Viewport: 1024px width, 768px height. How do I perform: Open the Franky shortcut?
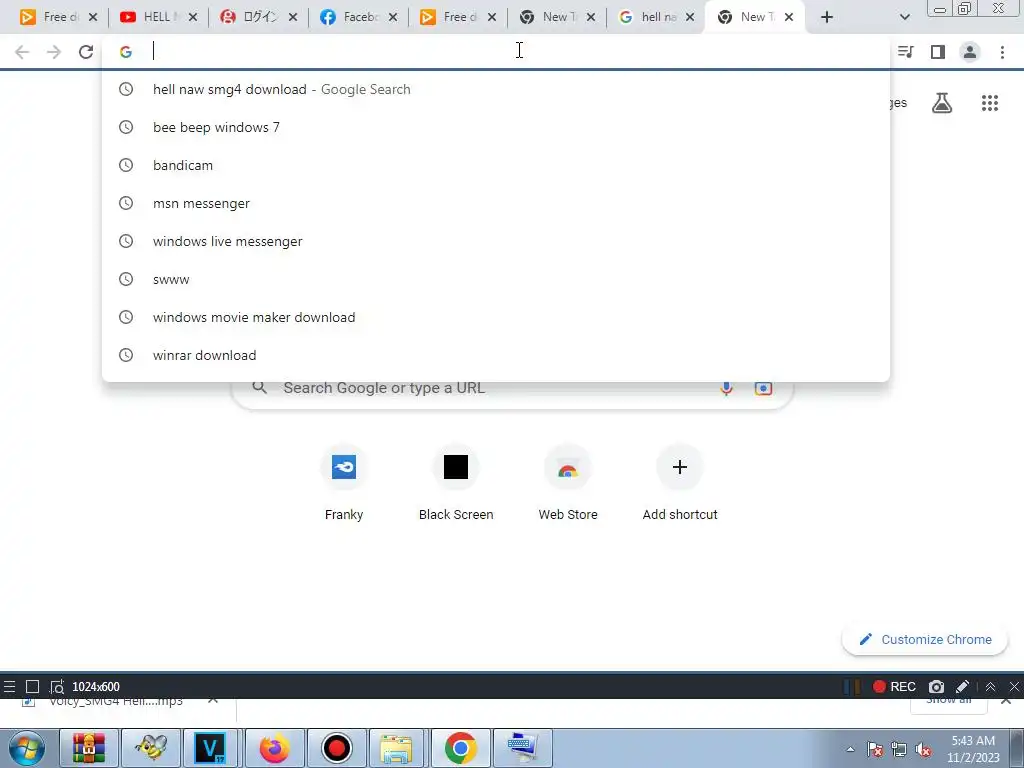click(344, 483)
